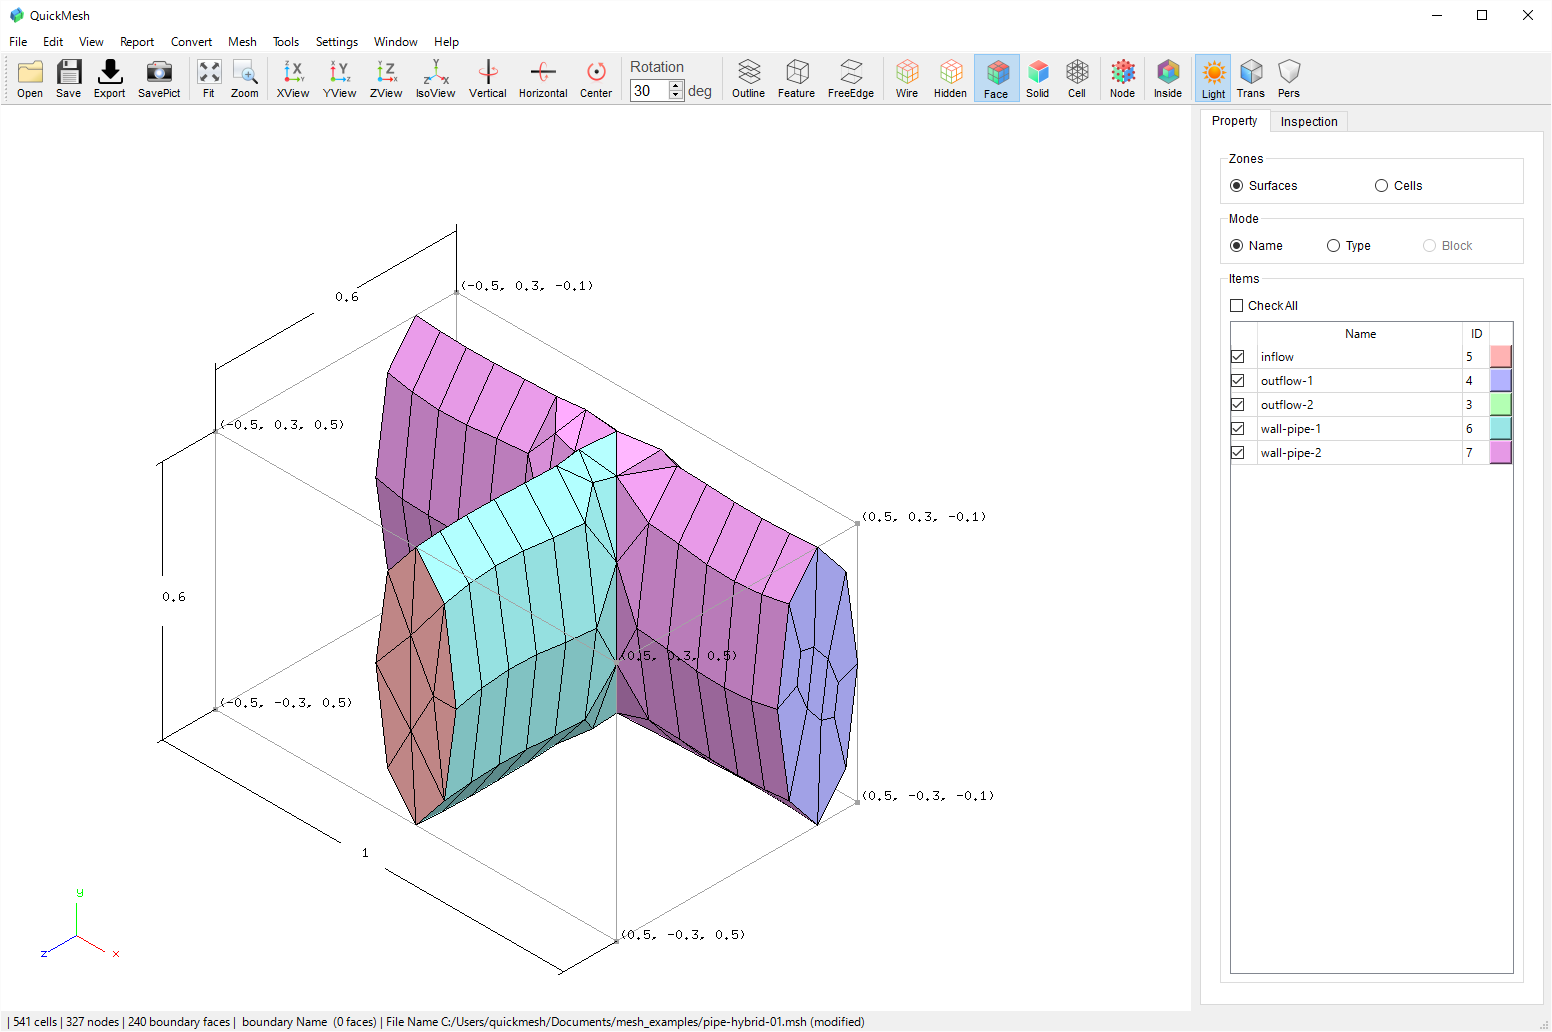Open the Settings menu
1552x1032 pixels.
[x=337, y=42]
